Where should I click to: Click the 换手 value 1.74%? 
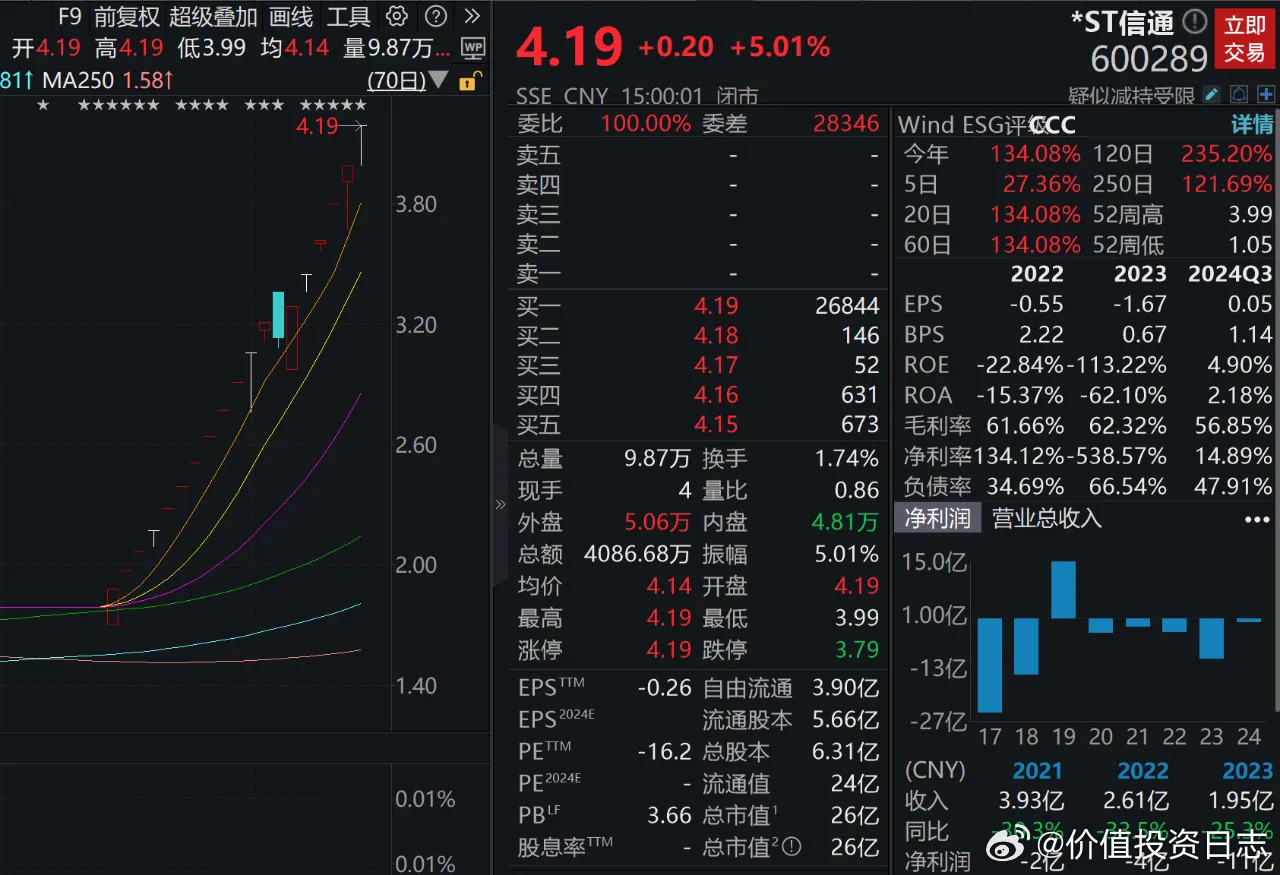tap(847, 459)
